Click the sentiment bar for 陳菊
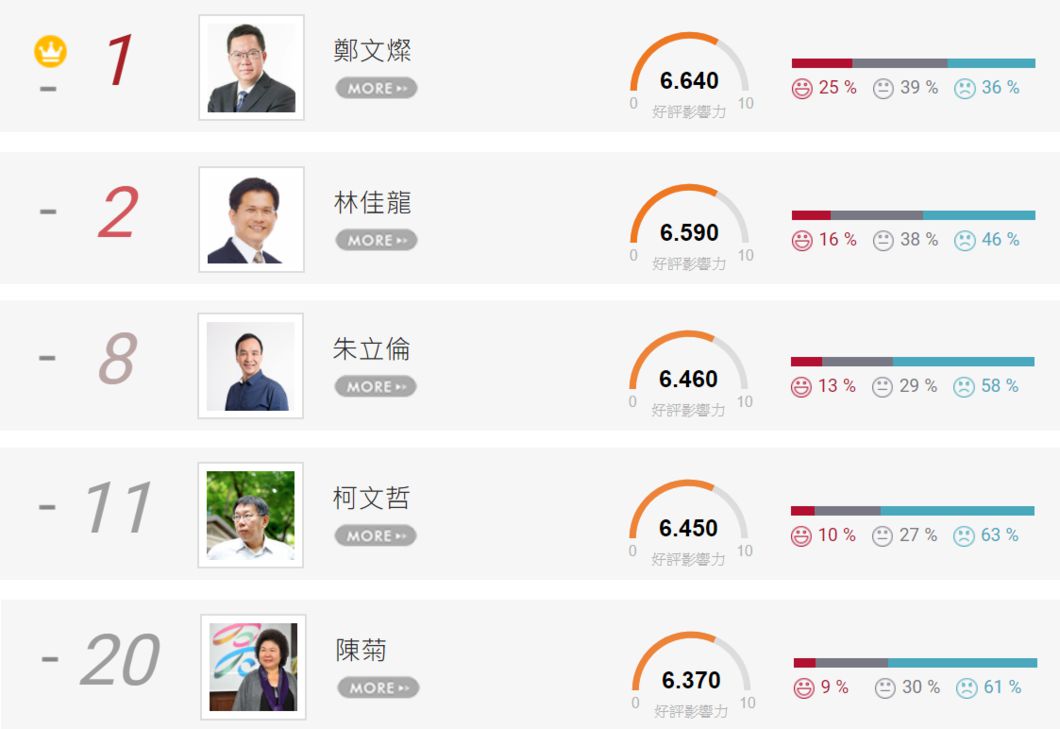Image resolution: width=1060 pixels, height=729 pixels. [x=915, y=663]
